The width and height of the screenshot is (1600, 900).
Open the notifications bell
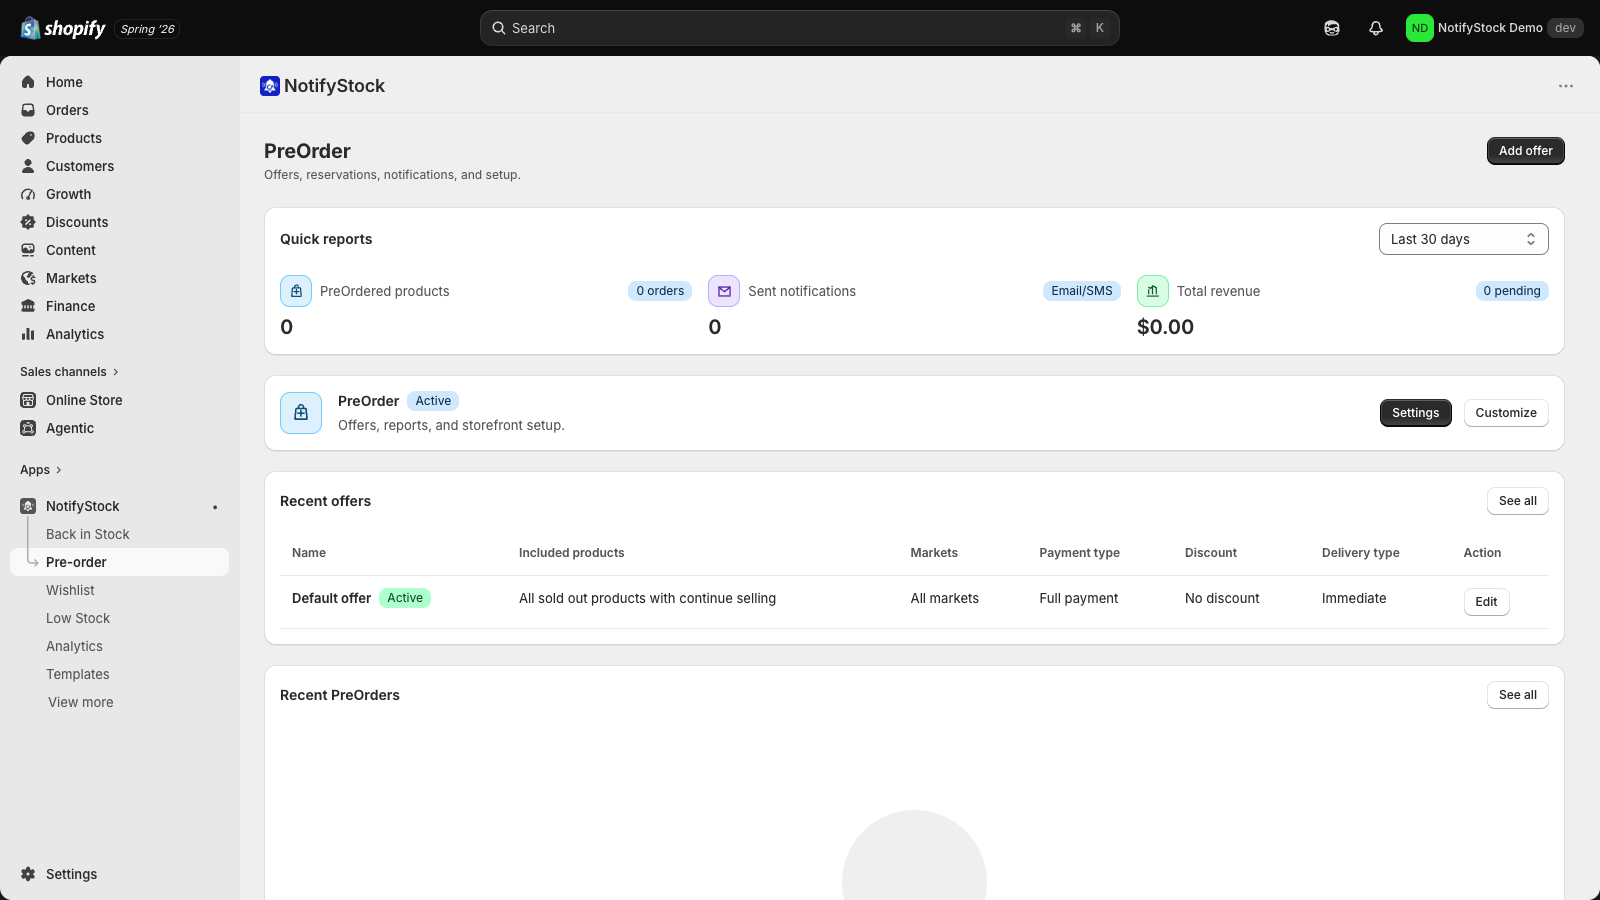(1376, 28)
